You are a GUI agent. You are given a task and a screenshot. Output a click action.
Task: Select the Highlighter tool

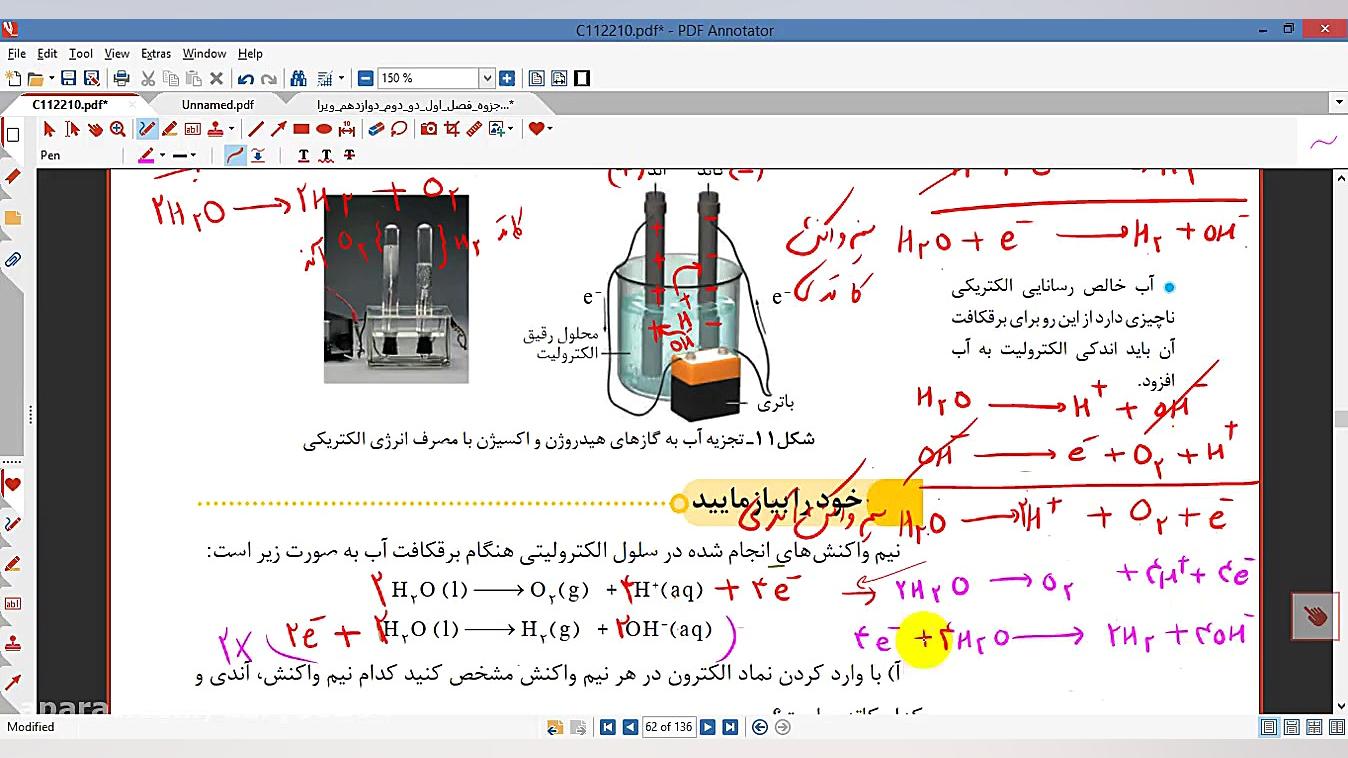coord(168,128)
